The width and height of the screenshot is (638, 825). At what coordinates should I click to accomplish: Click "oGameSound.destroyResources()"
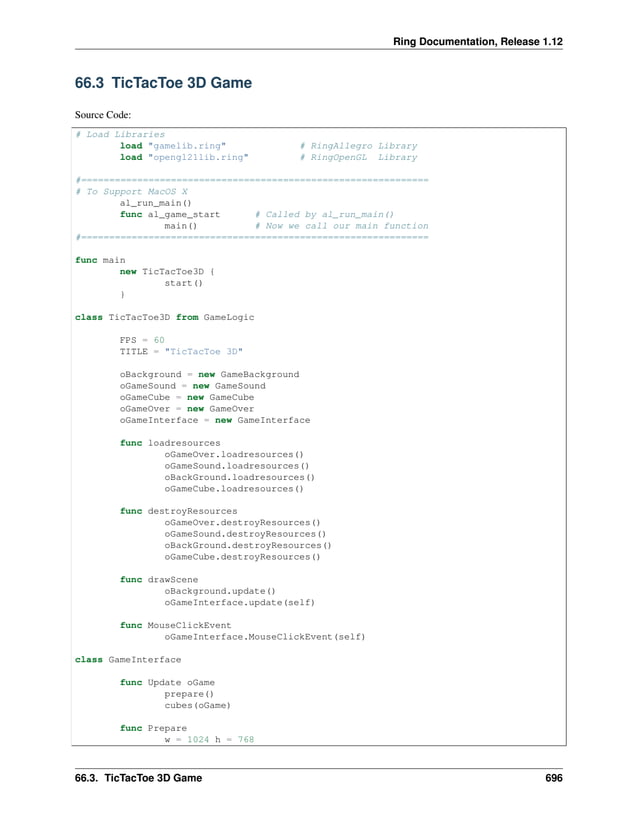(x=245, y=534)
